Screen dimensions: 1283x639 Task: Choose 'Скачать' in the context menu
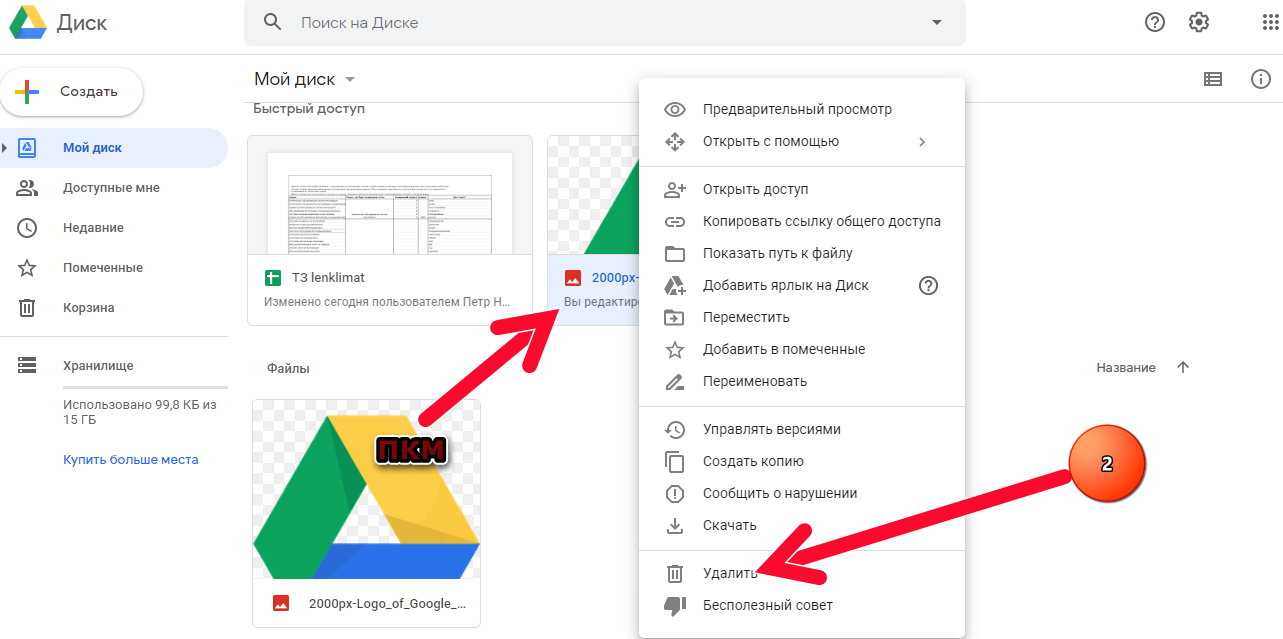coord(802,525)
